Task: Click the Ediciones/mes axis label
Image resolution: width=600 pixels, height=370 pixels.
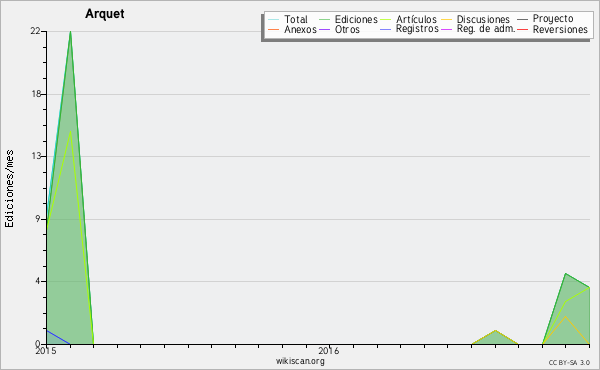Action: pyautogui.click(x=9, y=188)
